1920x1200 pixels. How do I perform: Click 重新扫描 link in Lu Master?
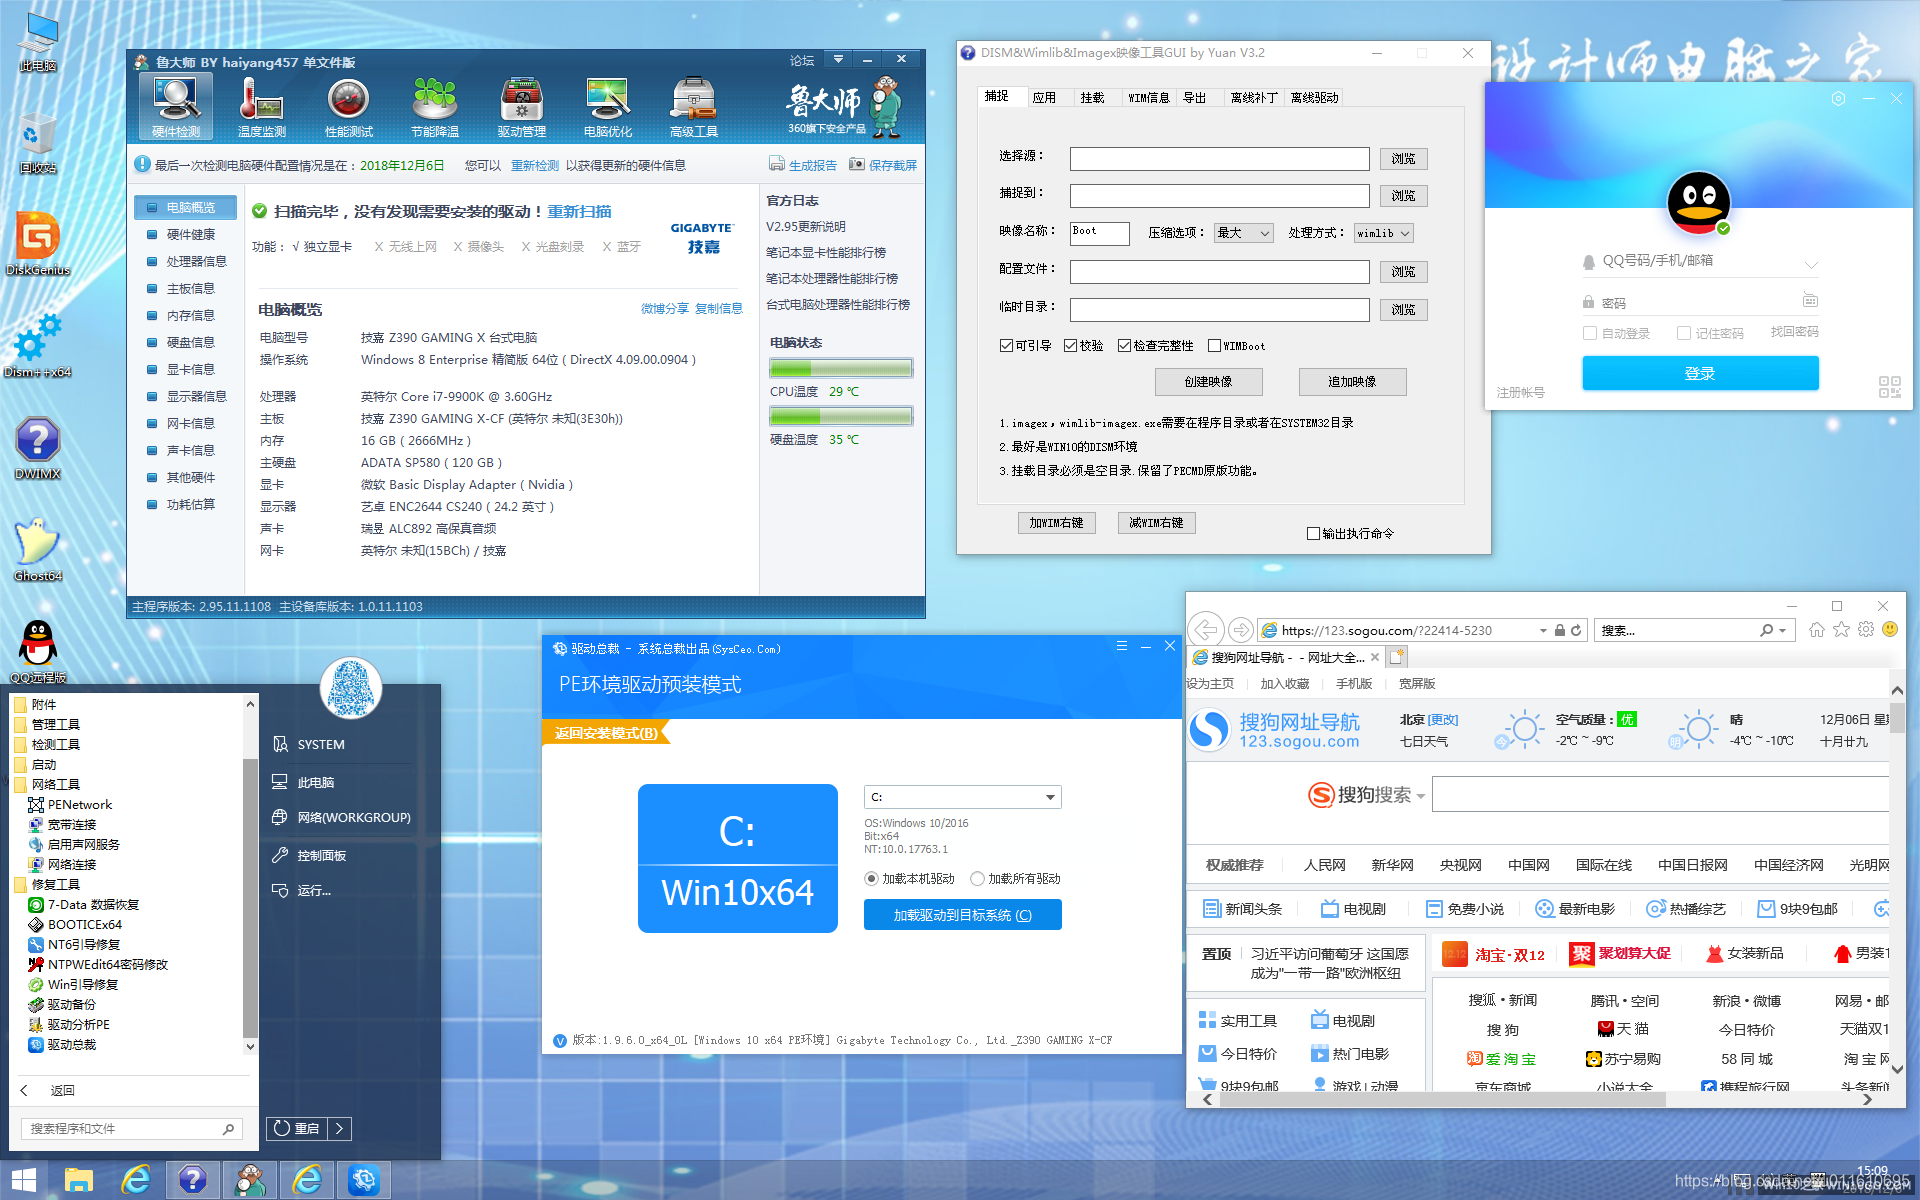[x=579, y=211]
